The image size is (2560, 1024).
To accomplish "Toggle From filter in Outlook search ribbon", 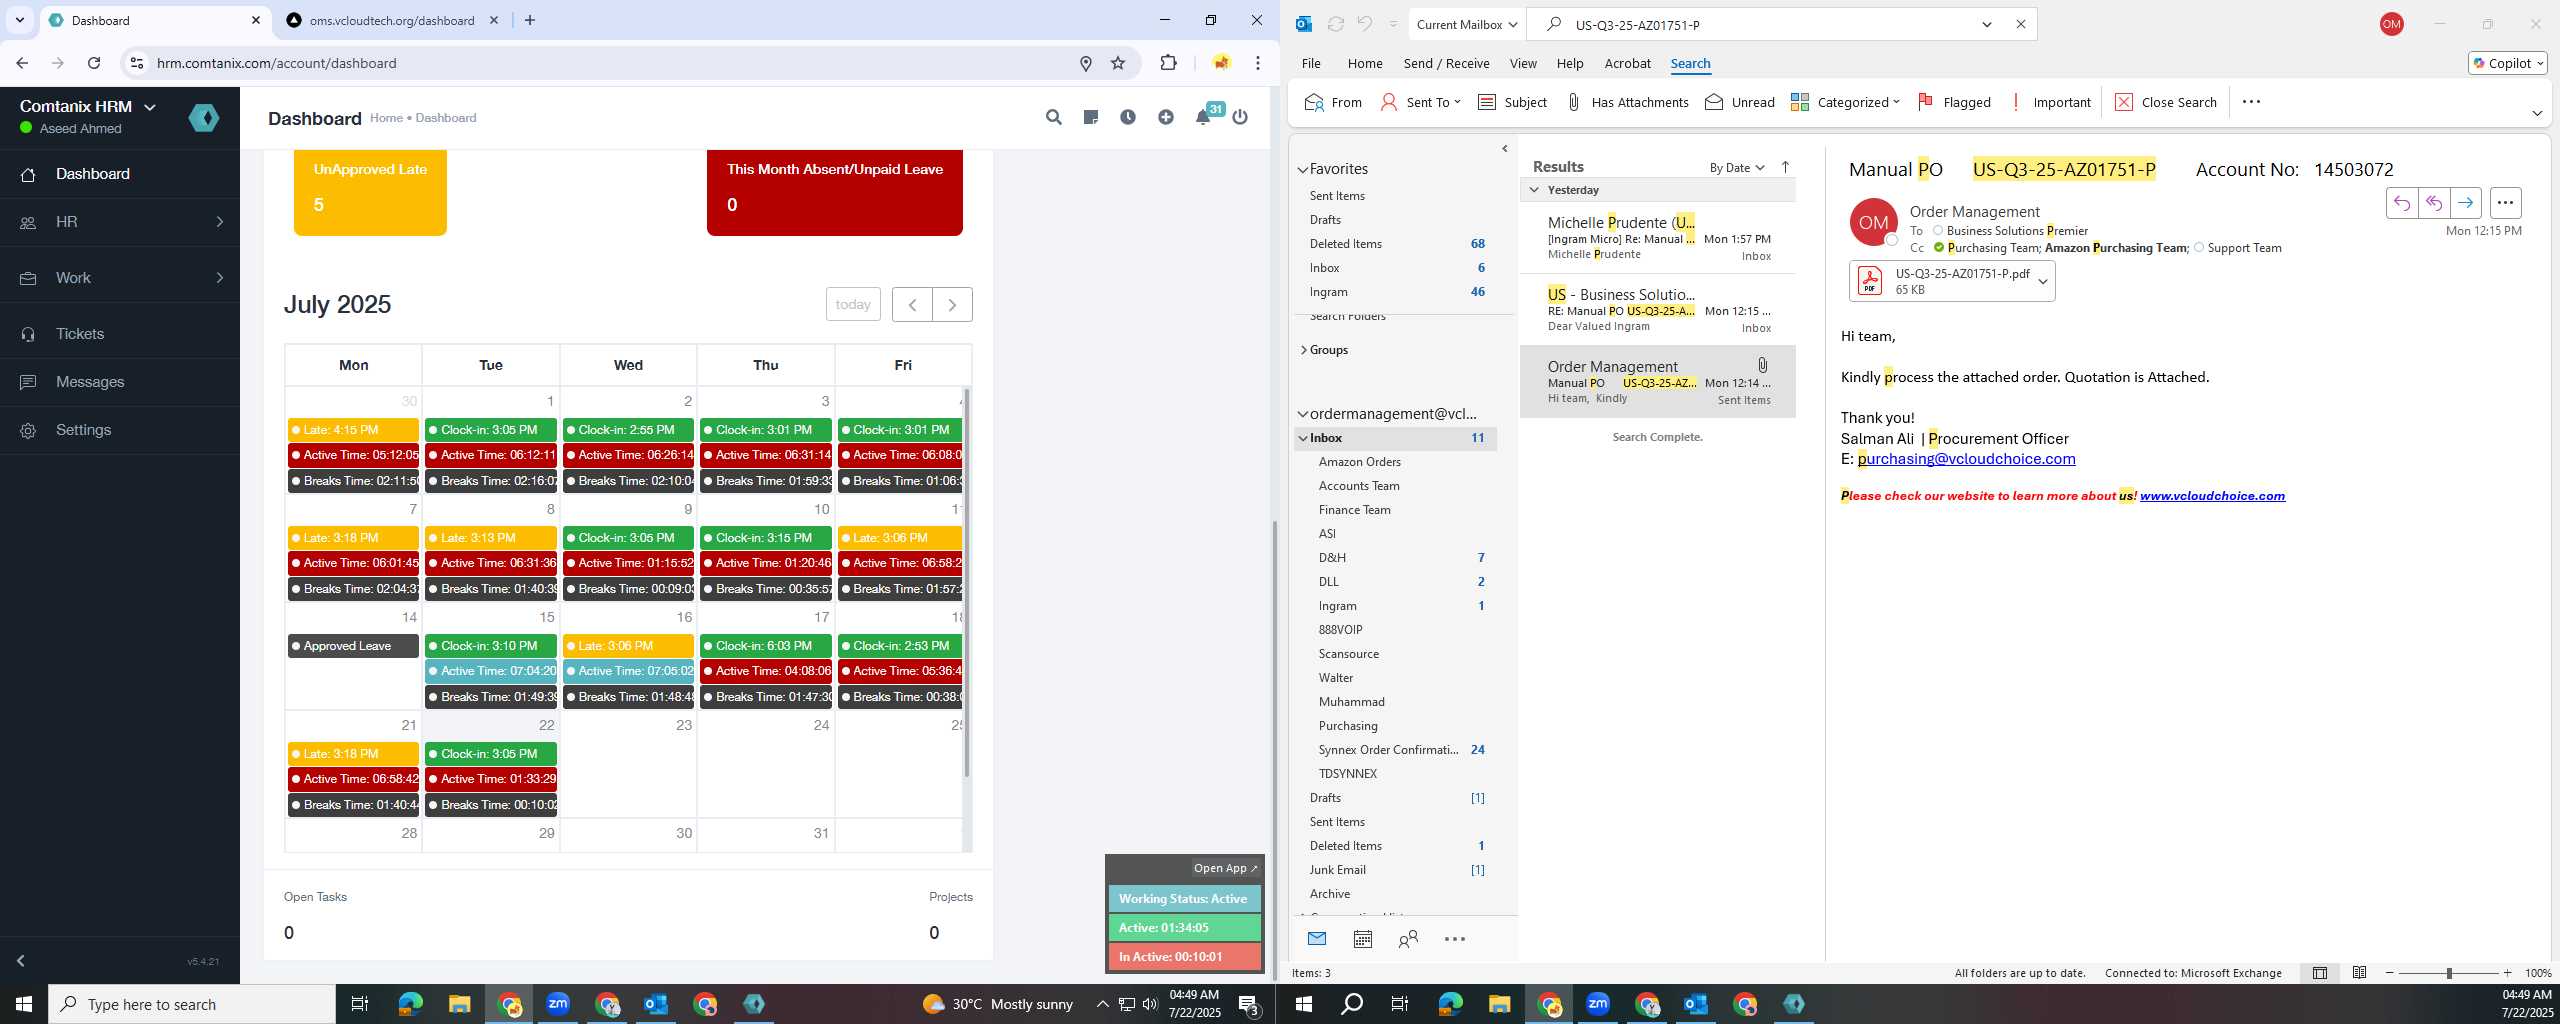I will (1333, 102).
